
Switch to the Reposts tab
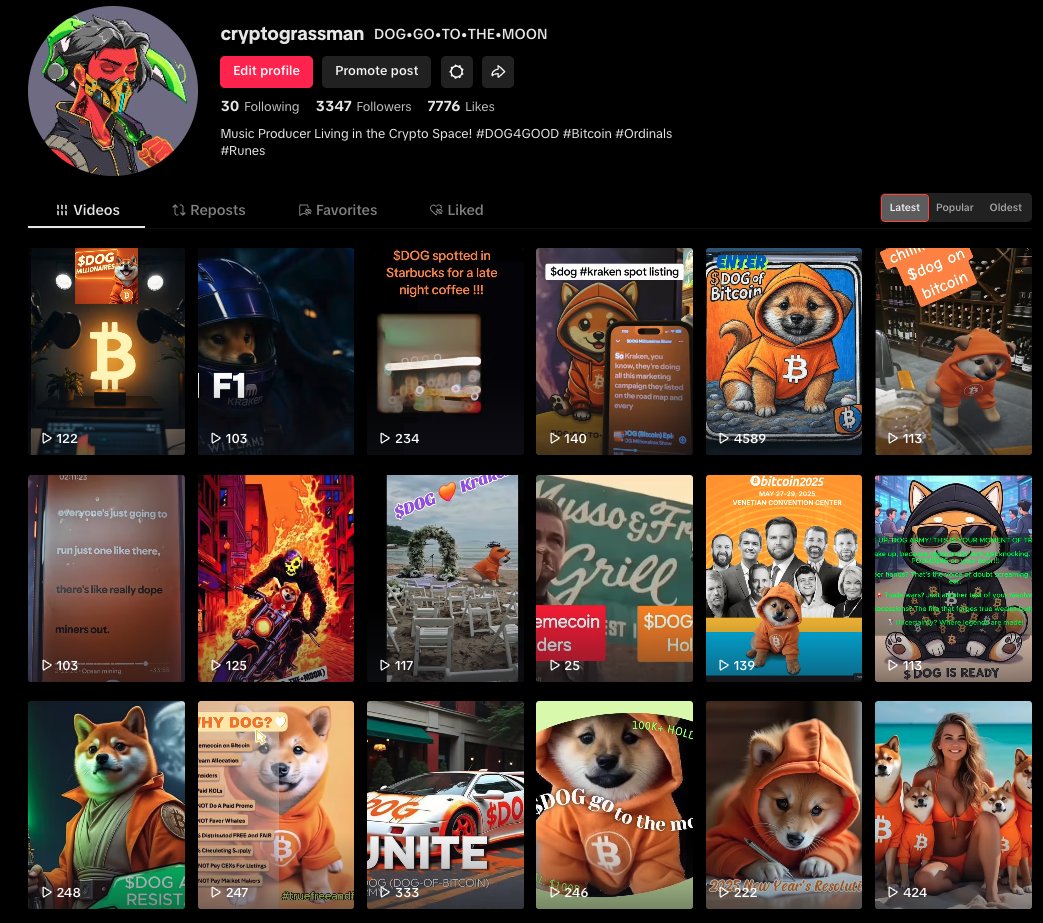[x=209, y=210]
